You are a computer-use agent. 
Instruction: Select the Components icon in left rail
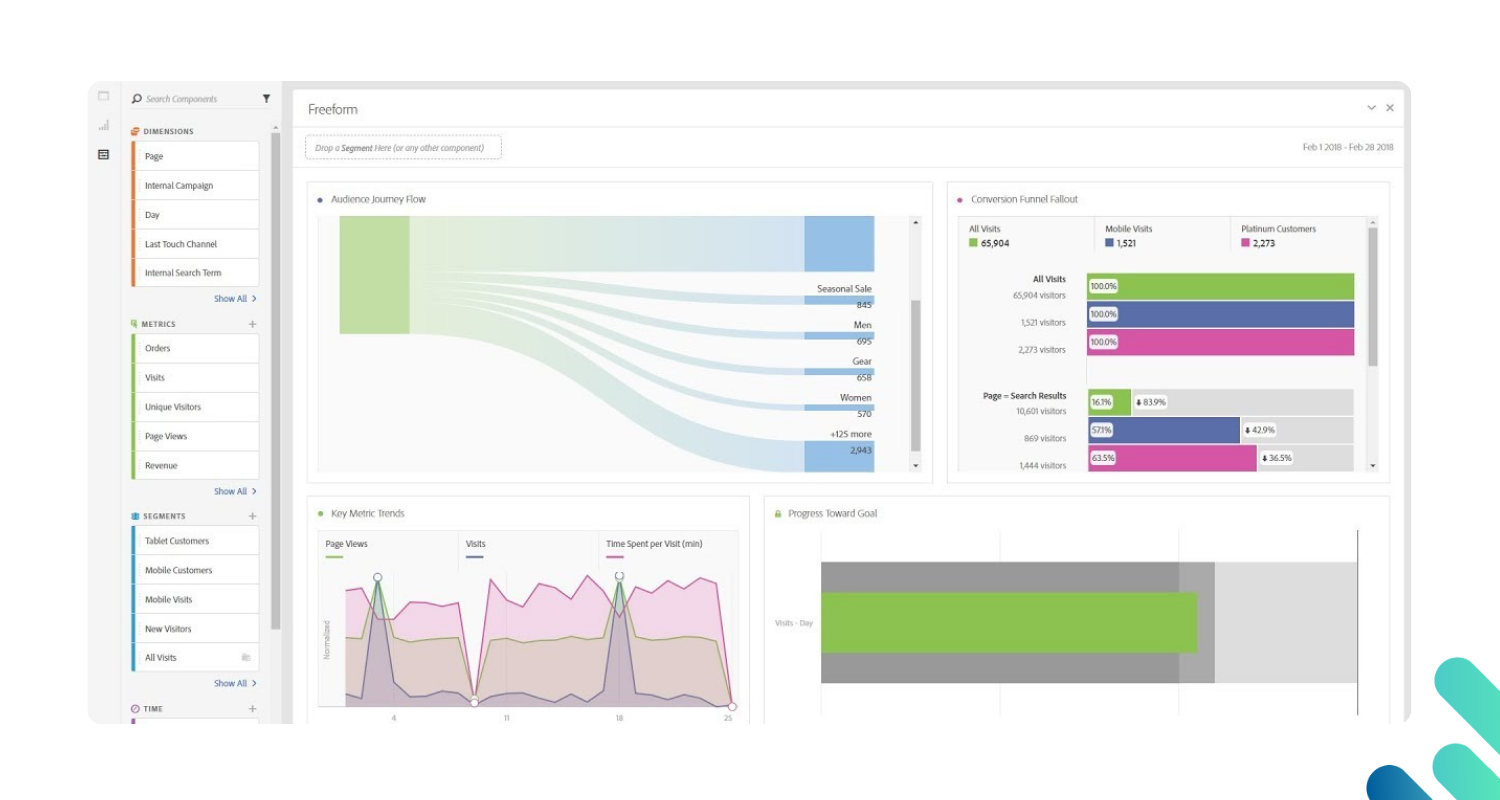tap(103, 154)
